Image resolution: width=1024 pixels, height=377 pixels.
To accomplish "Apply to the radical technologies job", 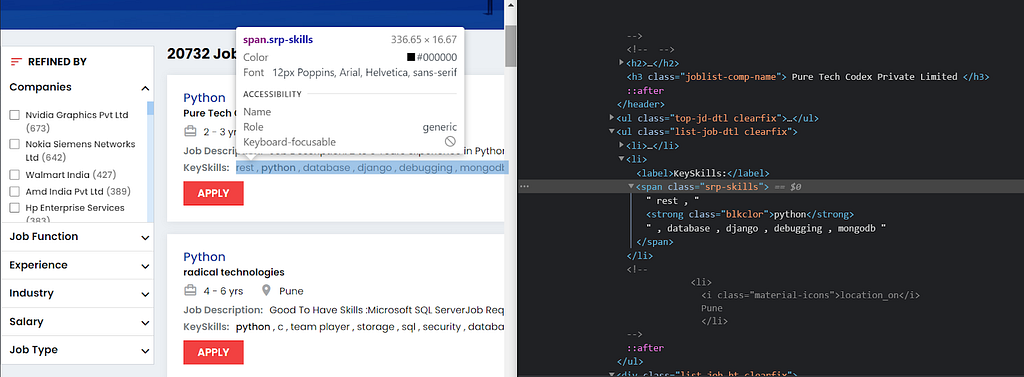I will [x=213, y=352].
